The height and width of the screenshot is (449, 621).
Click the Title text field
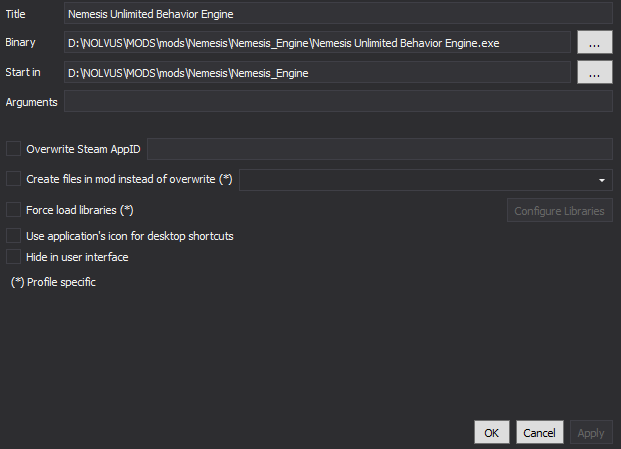338,13
